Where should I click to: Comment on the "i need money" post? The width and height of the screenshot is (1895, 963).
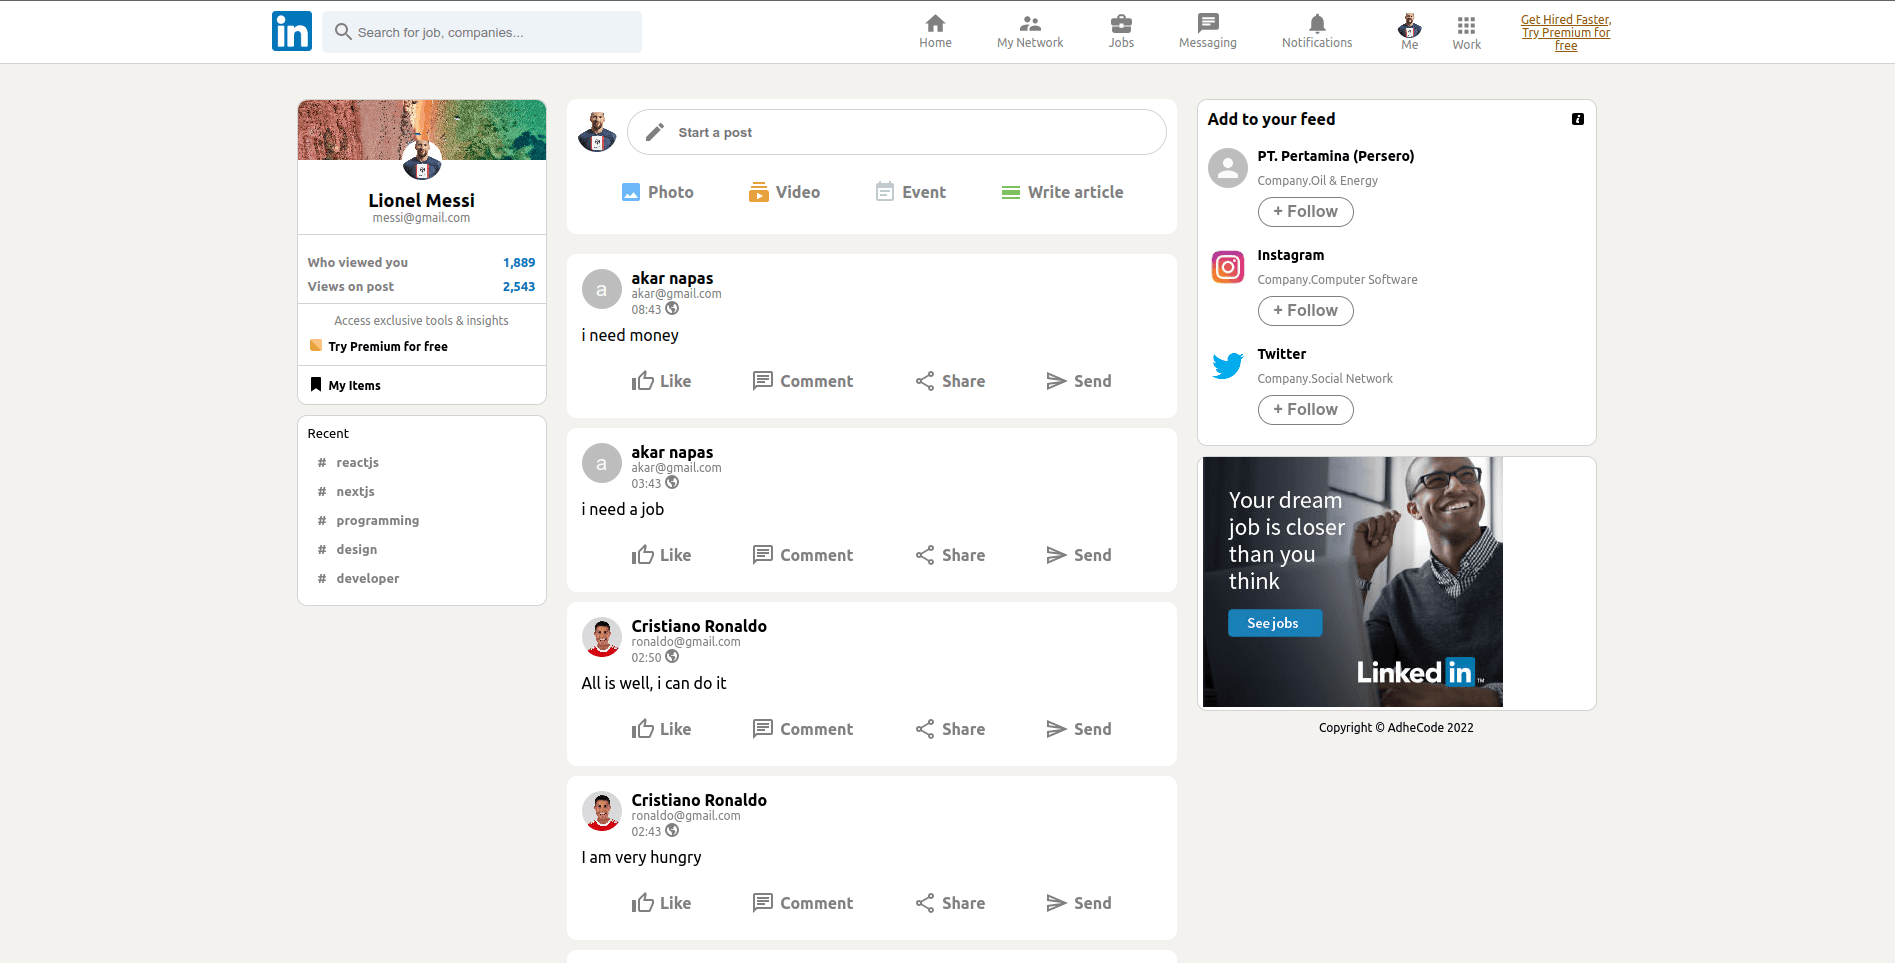(802, 381)
